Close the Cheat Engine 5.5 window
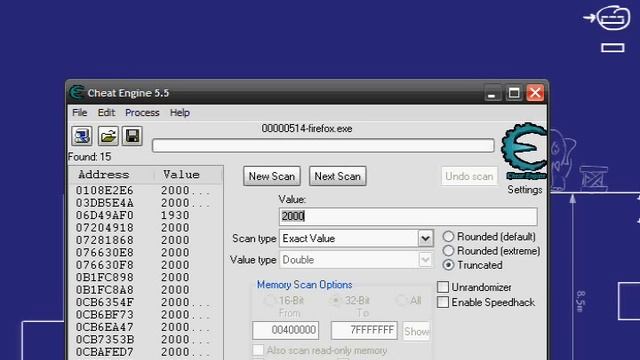This screenshot has width=640, height=360. 535,93
